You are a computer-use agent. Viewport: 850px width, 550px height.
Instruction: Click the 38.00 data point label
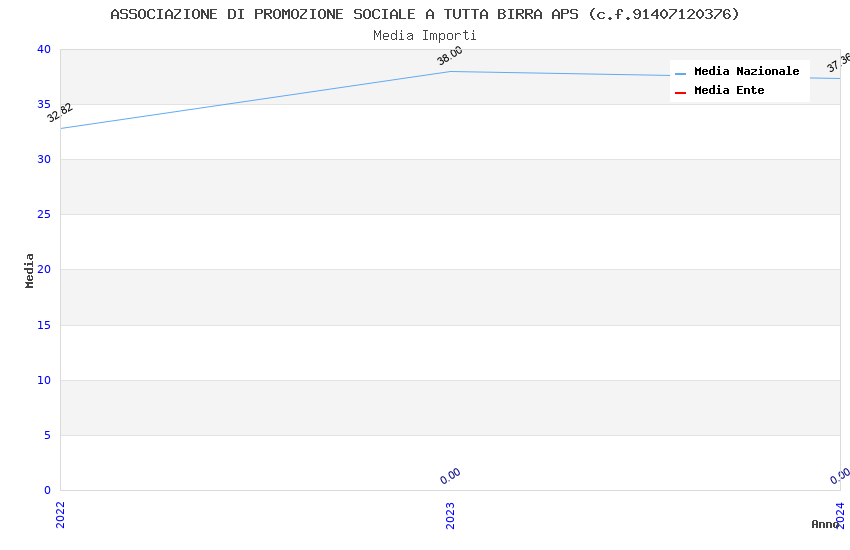coord(450,56)
